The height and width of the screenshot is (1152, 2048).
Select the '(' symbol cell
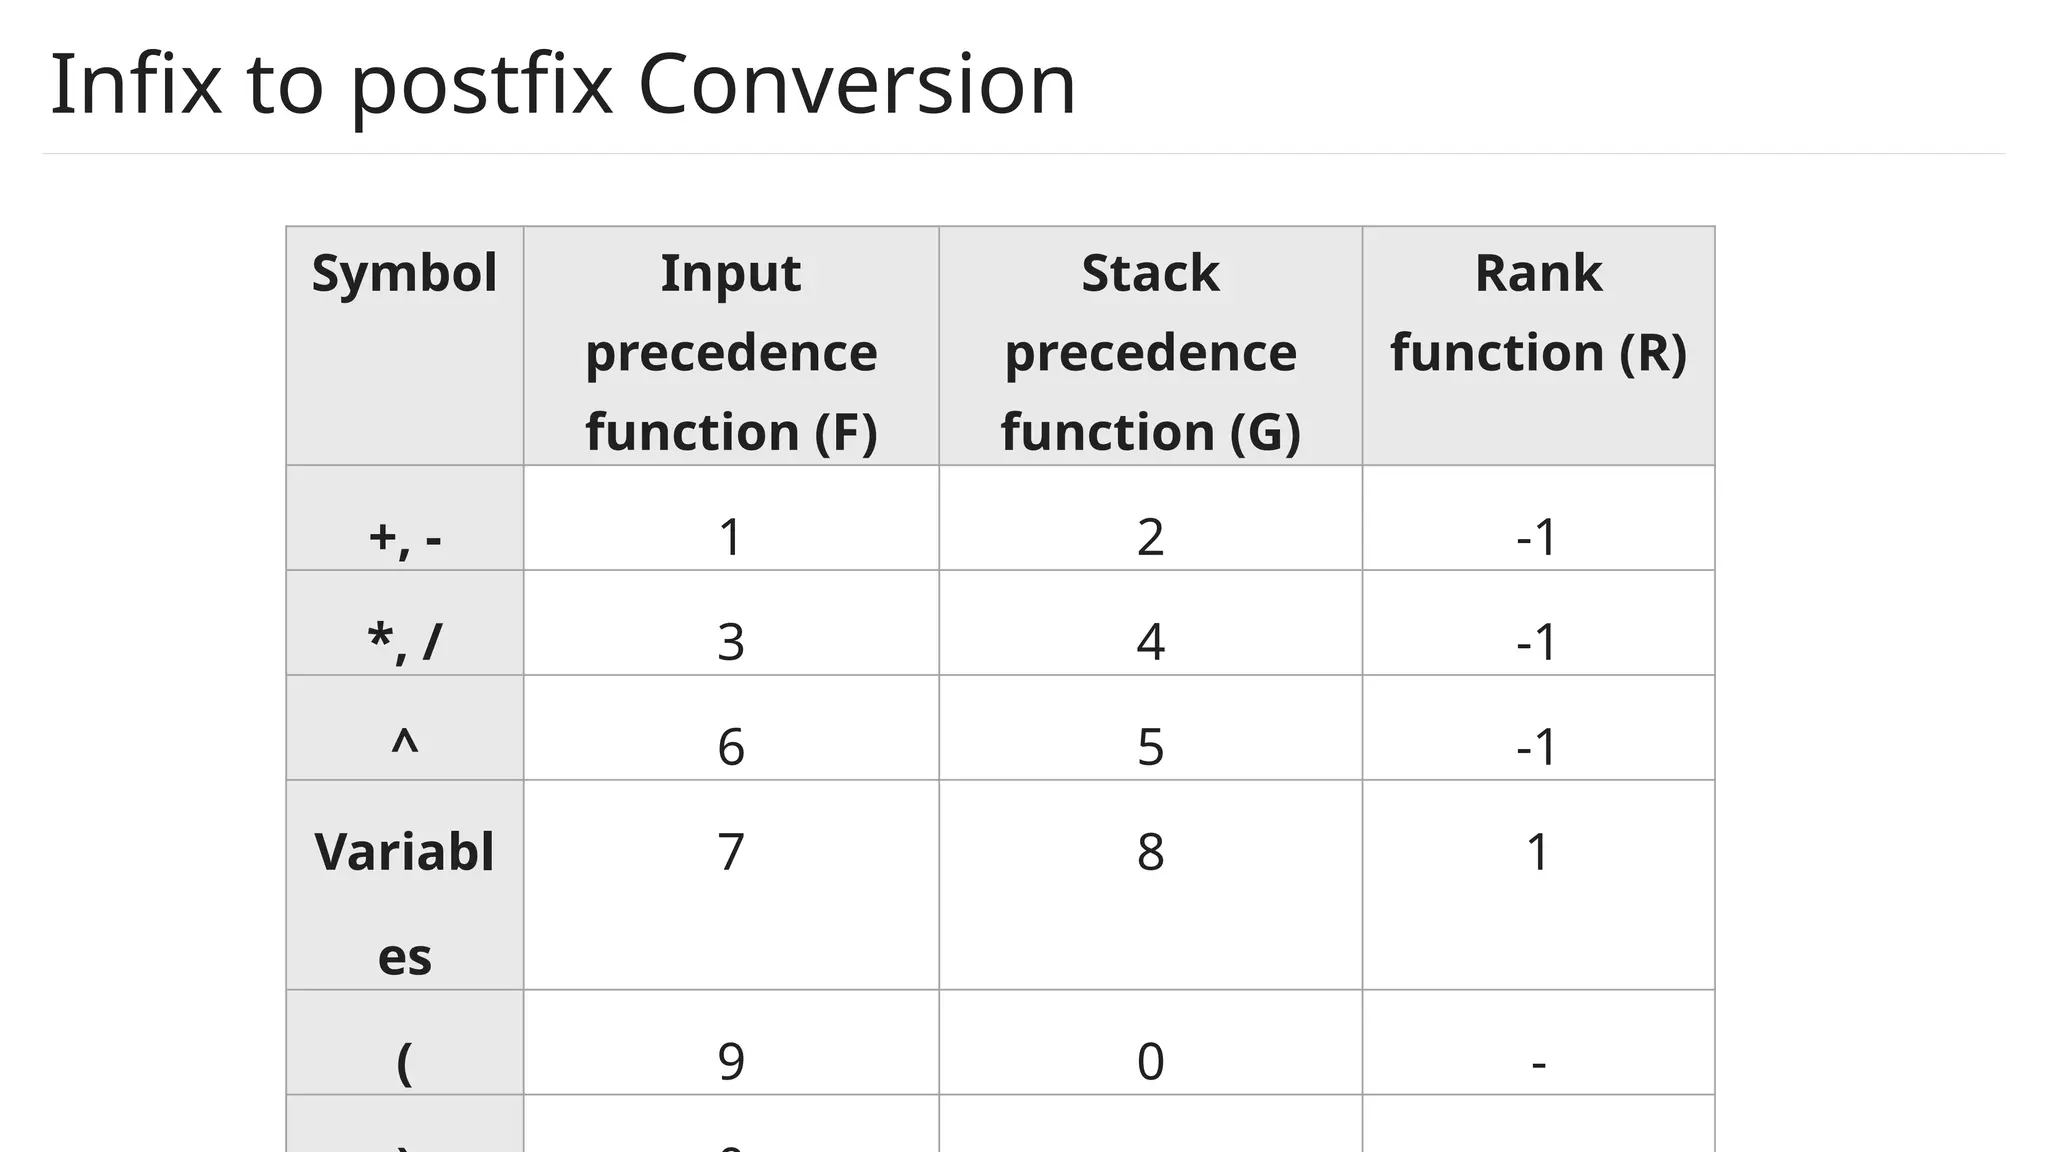[404, 1062]
